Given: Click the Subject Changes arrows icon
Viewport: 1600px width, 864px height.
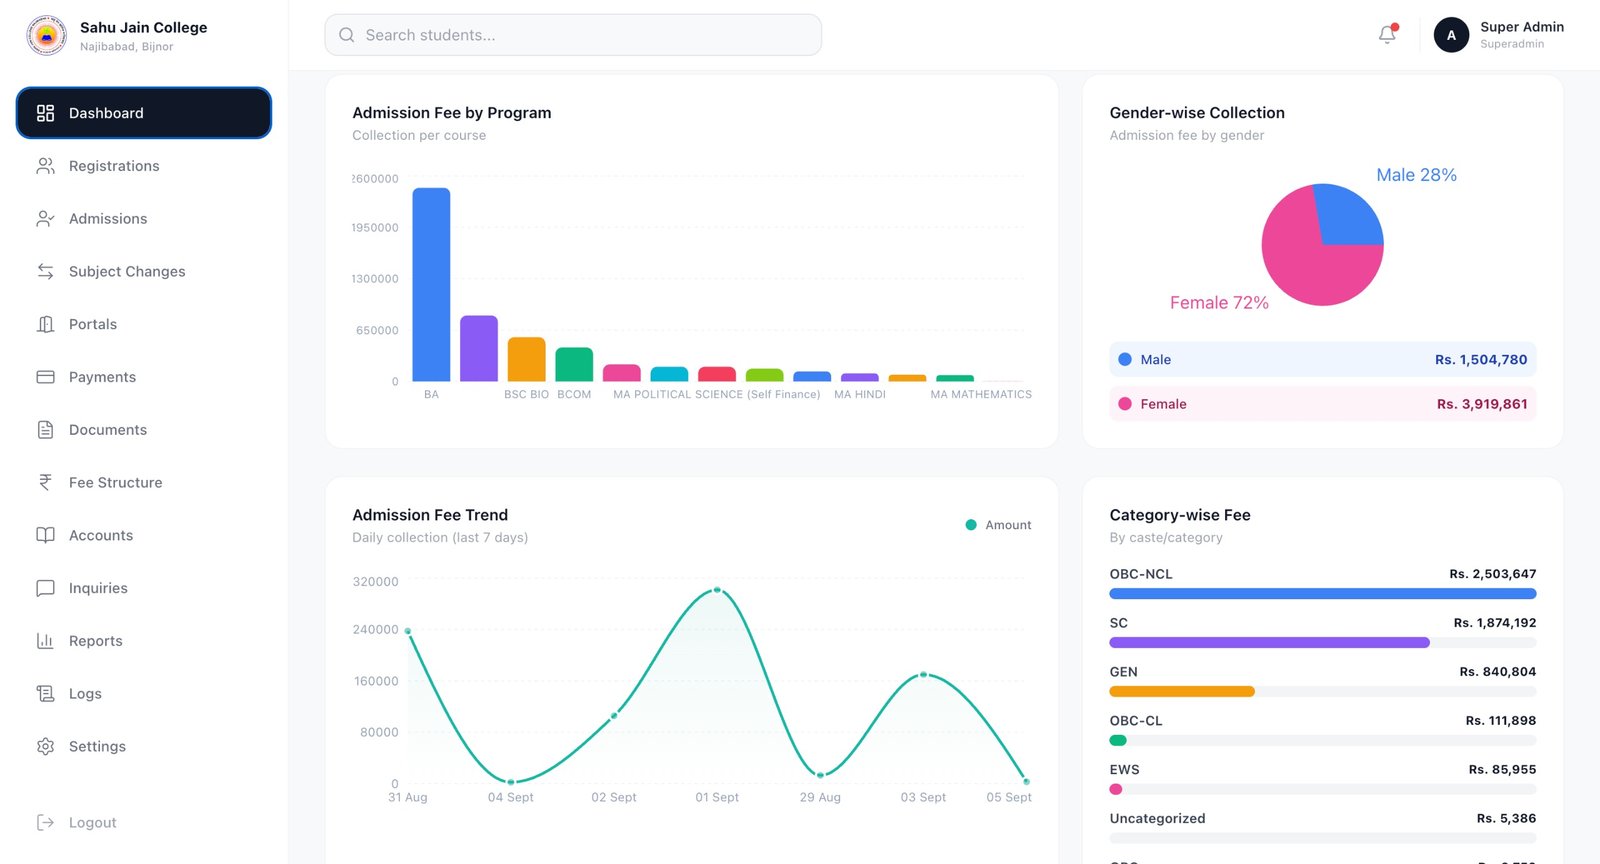Looking at the screenshot, I should pyautogui.click(x=45, y=271).
